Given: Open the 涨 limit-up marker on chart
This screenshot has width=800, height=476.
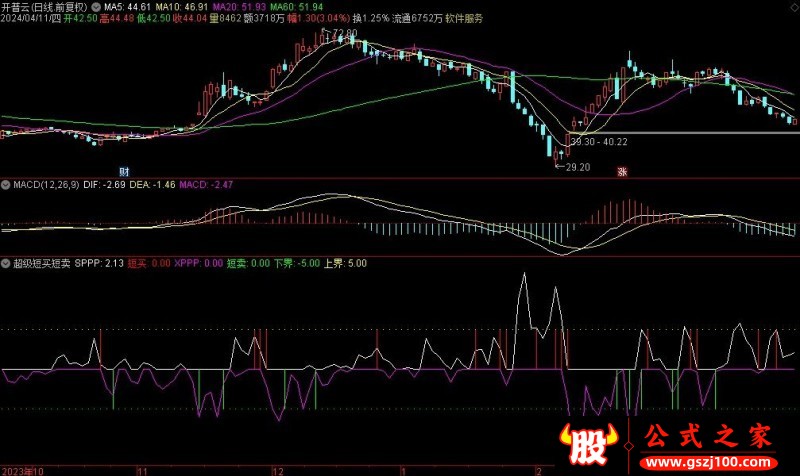Looking at the screenshot, I should click(x=622, y=171).
